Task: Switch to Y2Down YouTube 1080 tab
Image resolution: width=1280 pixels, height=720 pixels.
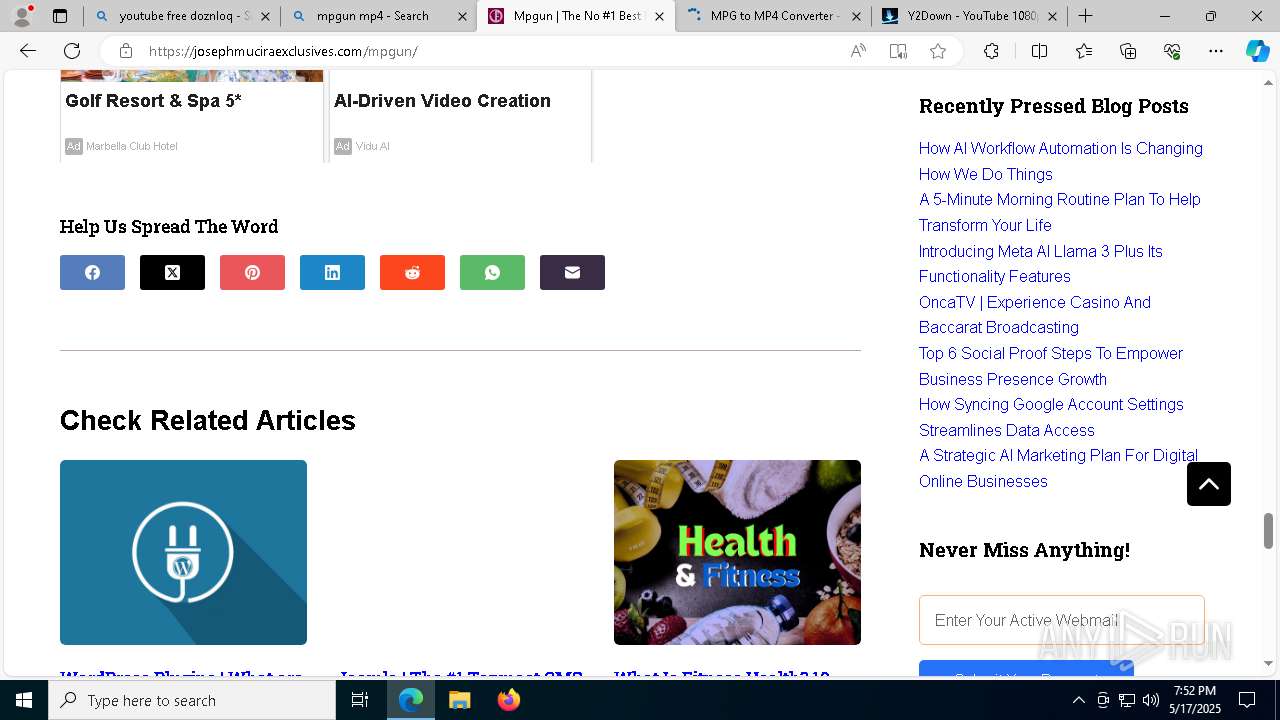Action: tap(969, 16)
